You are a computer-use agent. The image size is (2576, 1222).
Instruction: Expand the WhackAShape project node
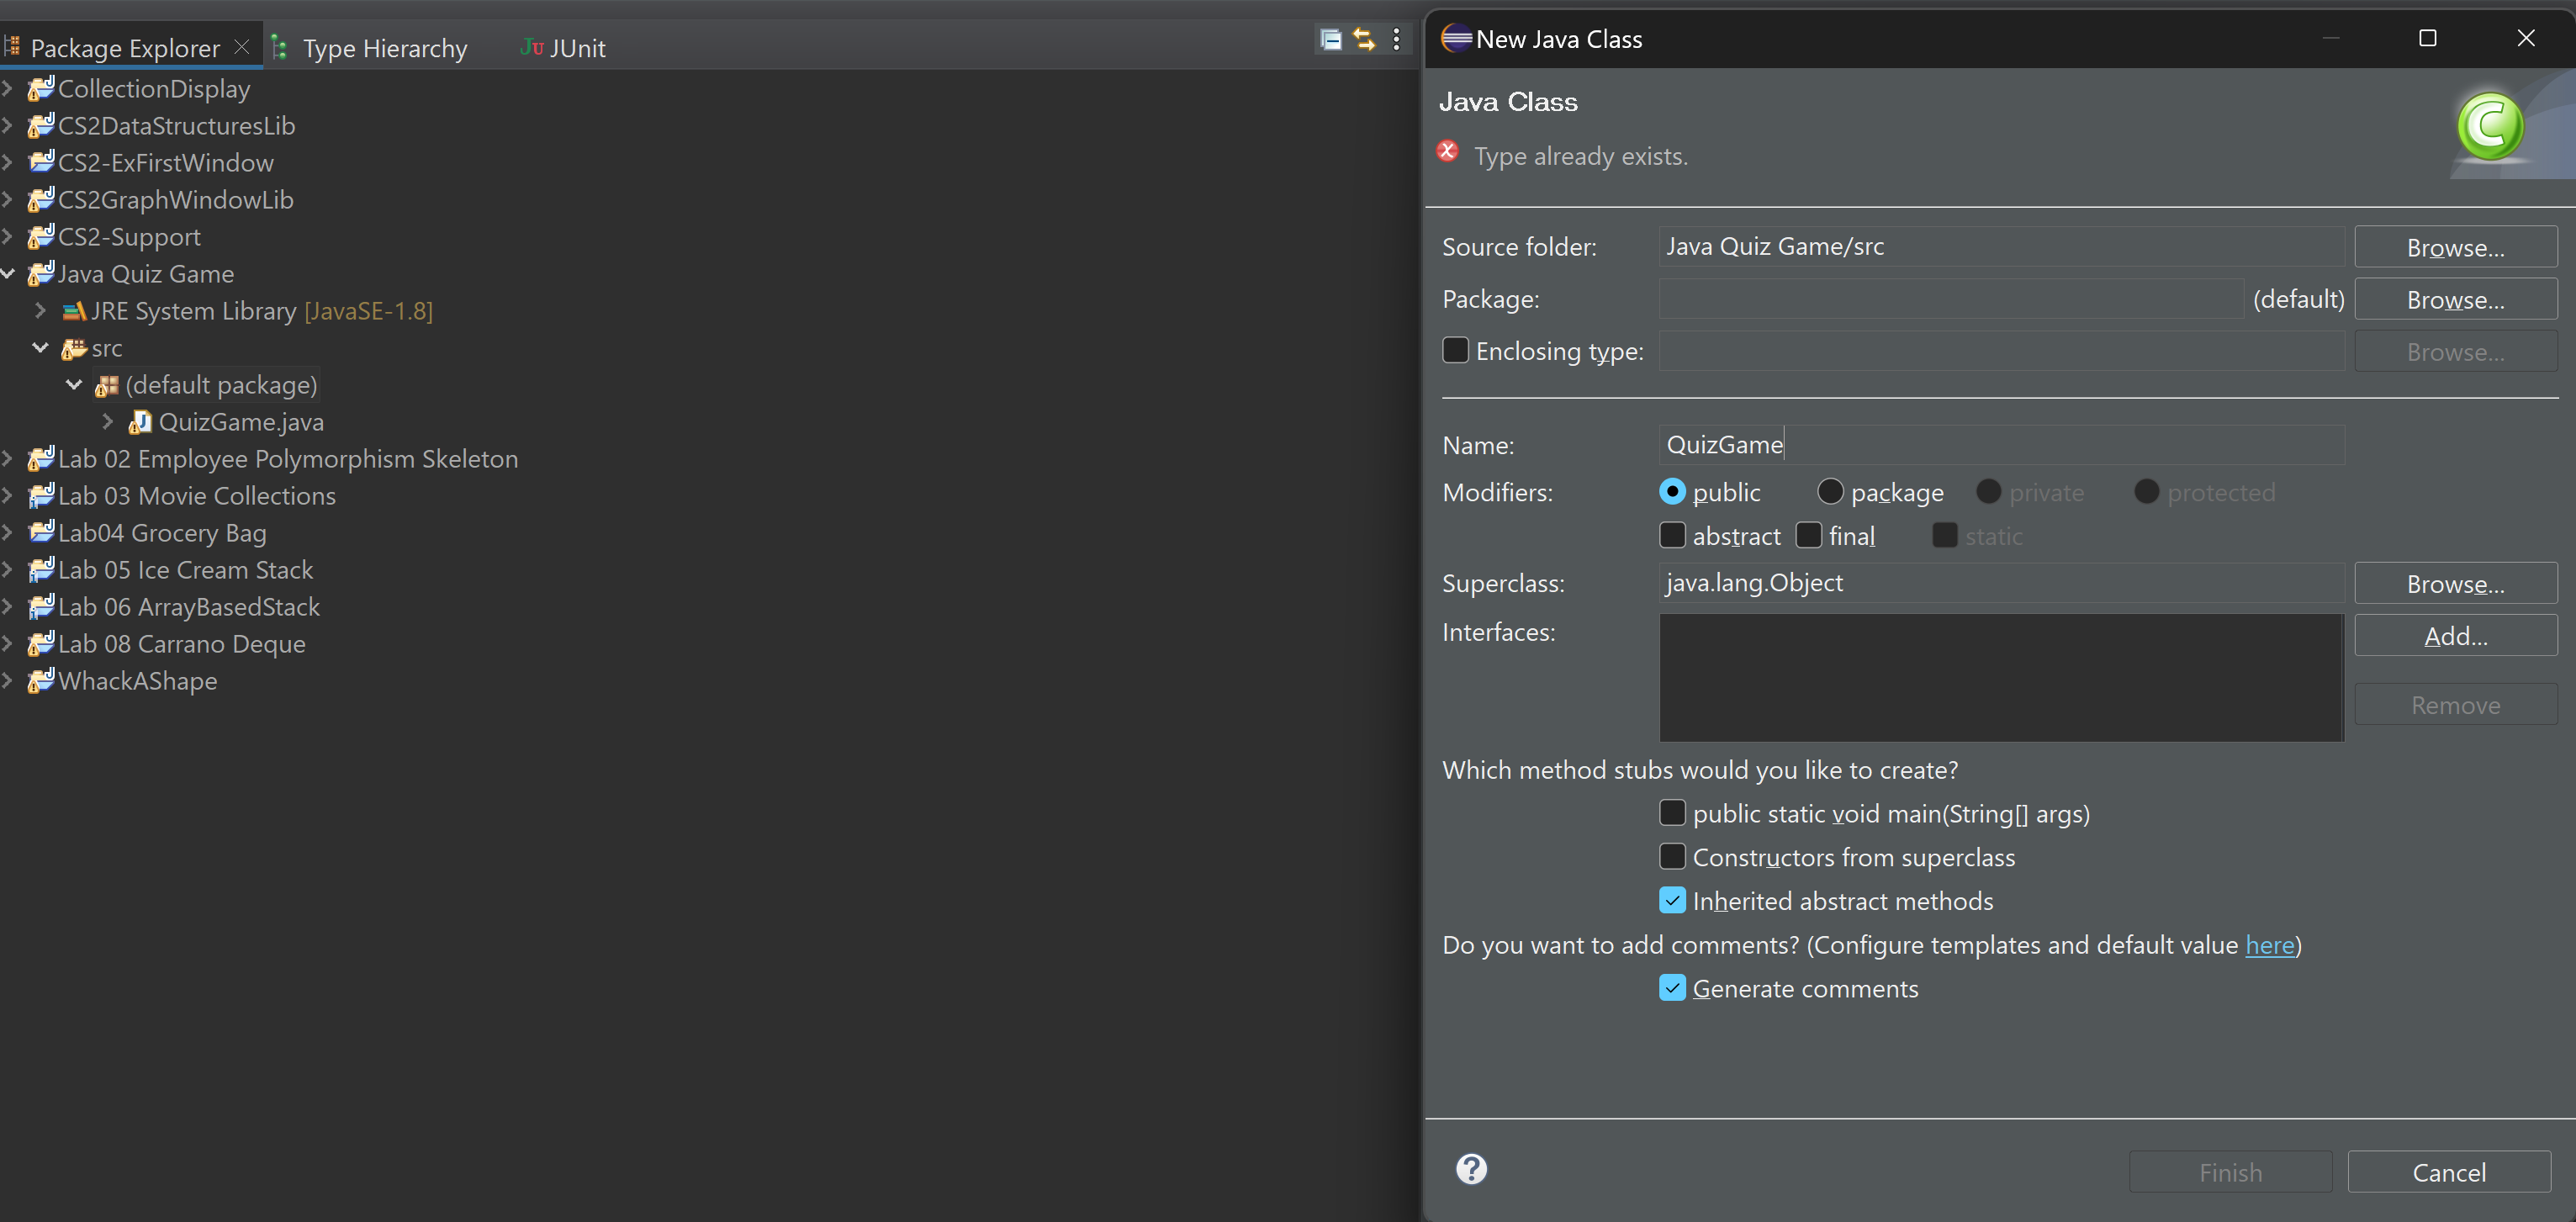(x=8, y=680)
